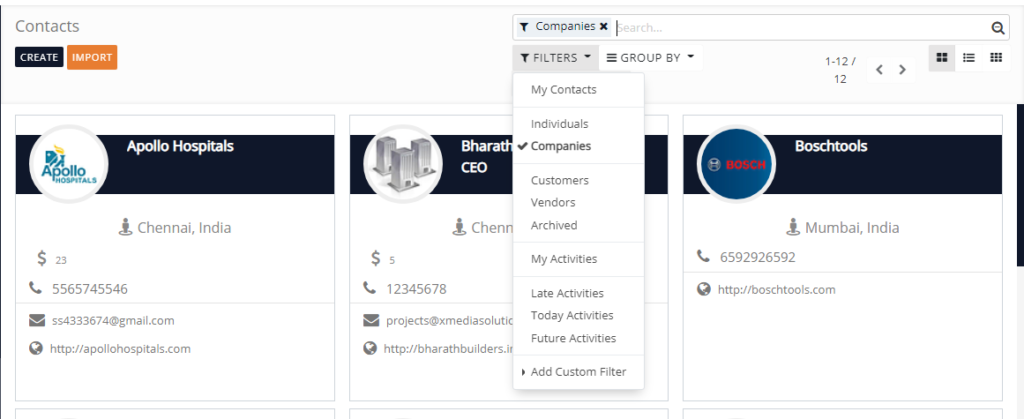
Task: Go to previous page arrow
Action: (x=880, y=69)
